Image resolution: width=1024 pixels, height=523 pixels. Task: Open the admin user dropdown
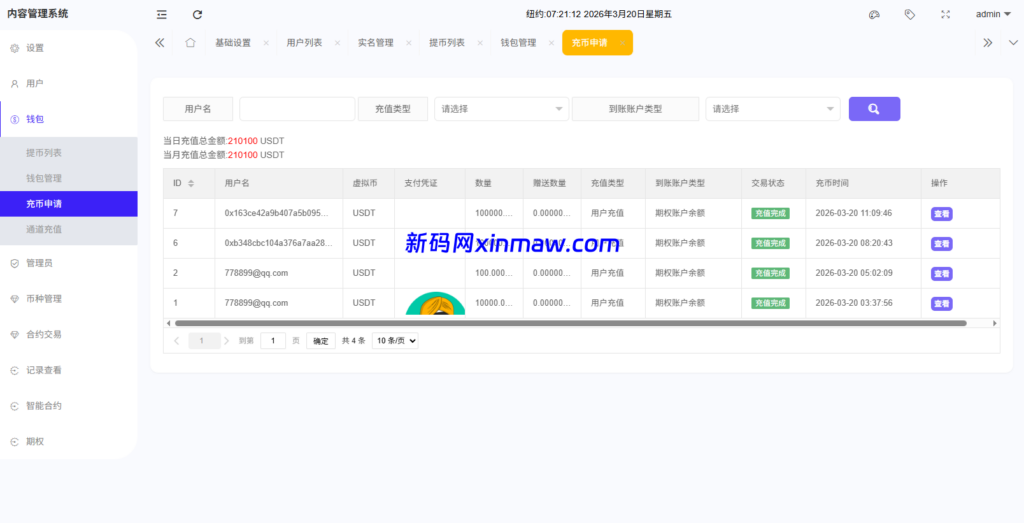[993, 14]
